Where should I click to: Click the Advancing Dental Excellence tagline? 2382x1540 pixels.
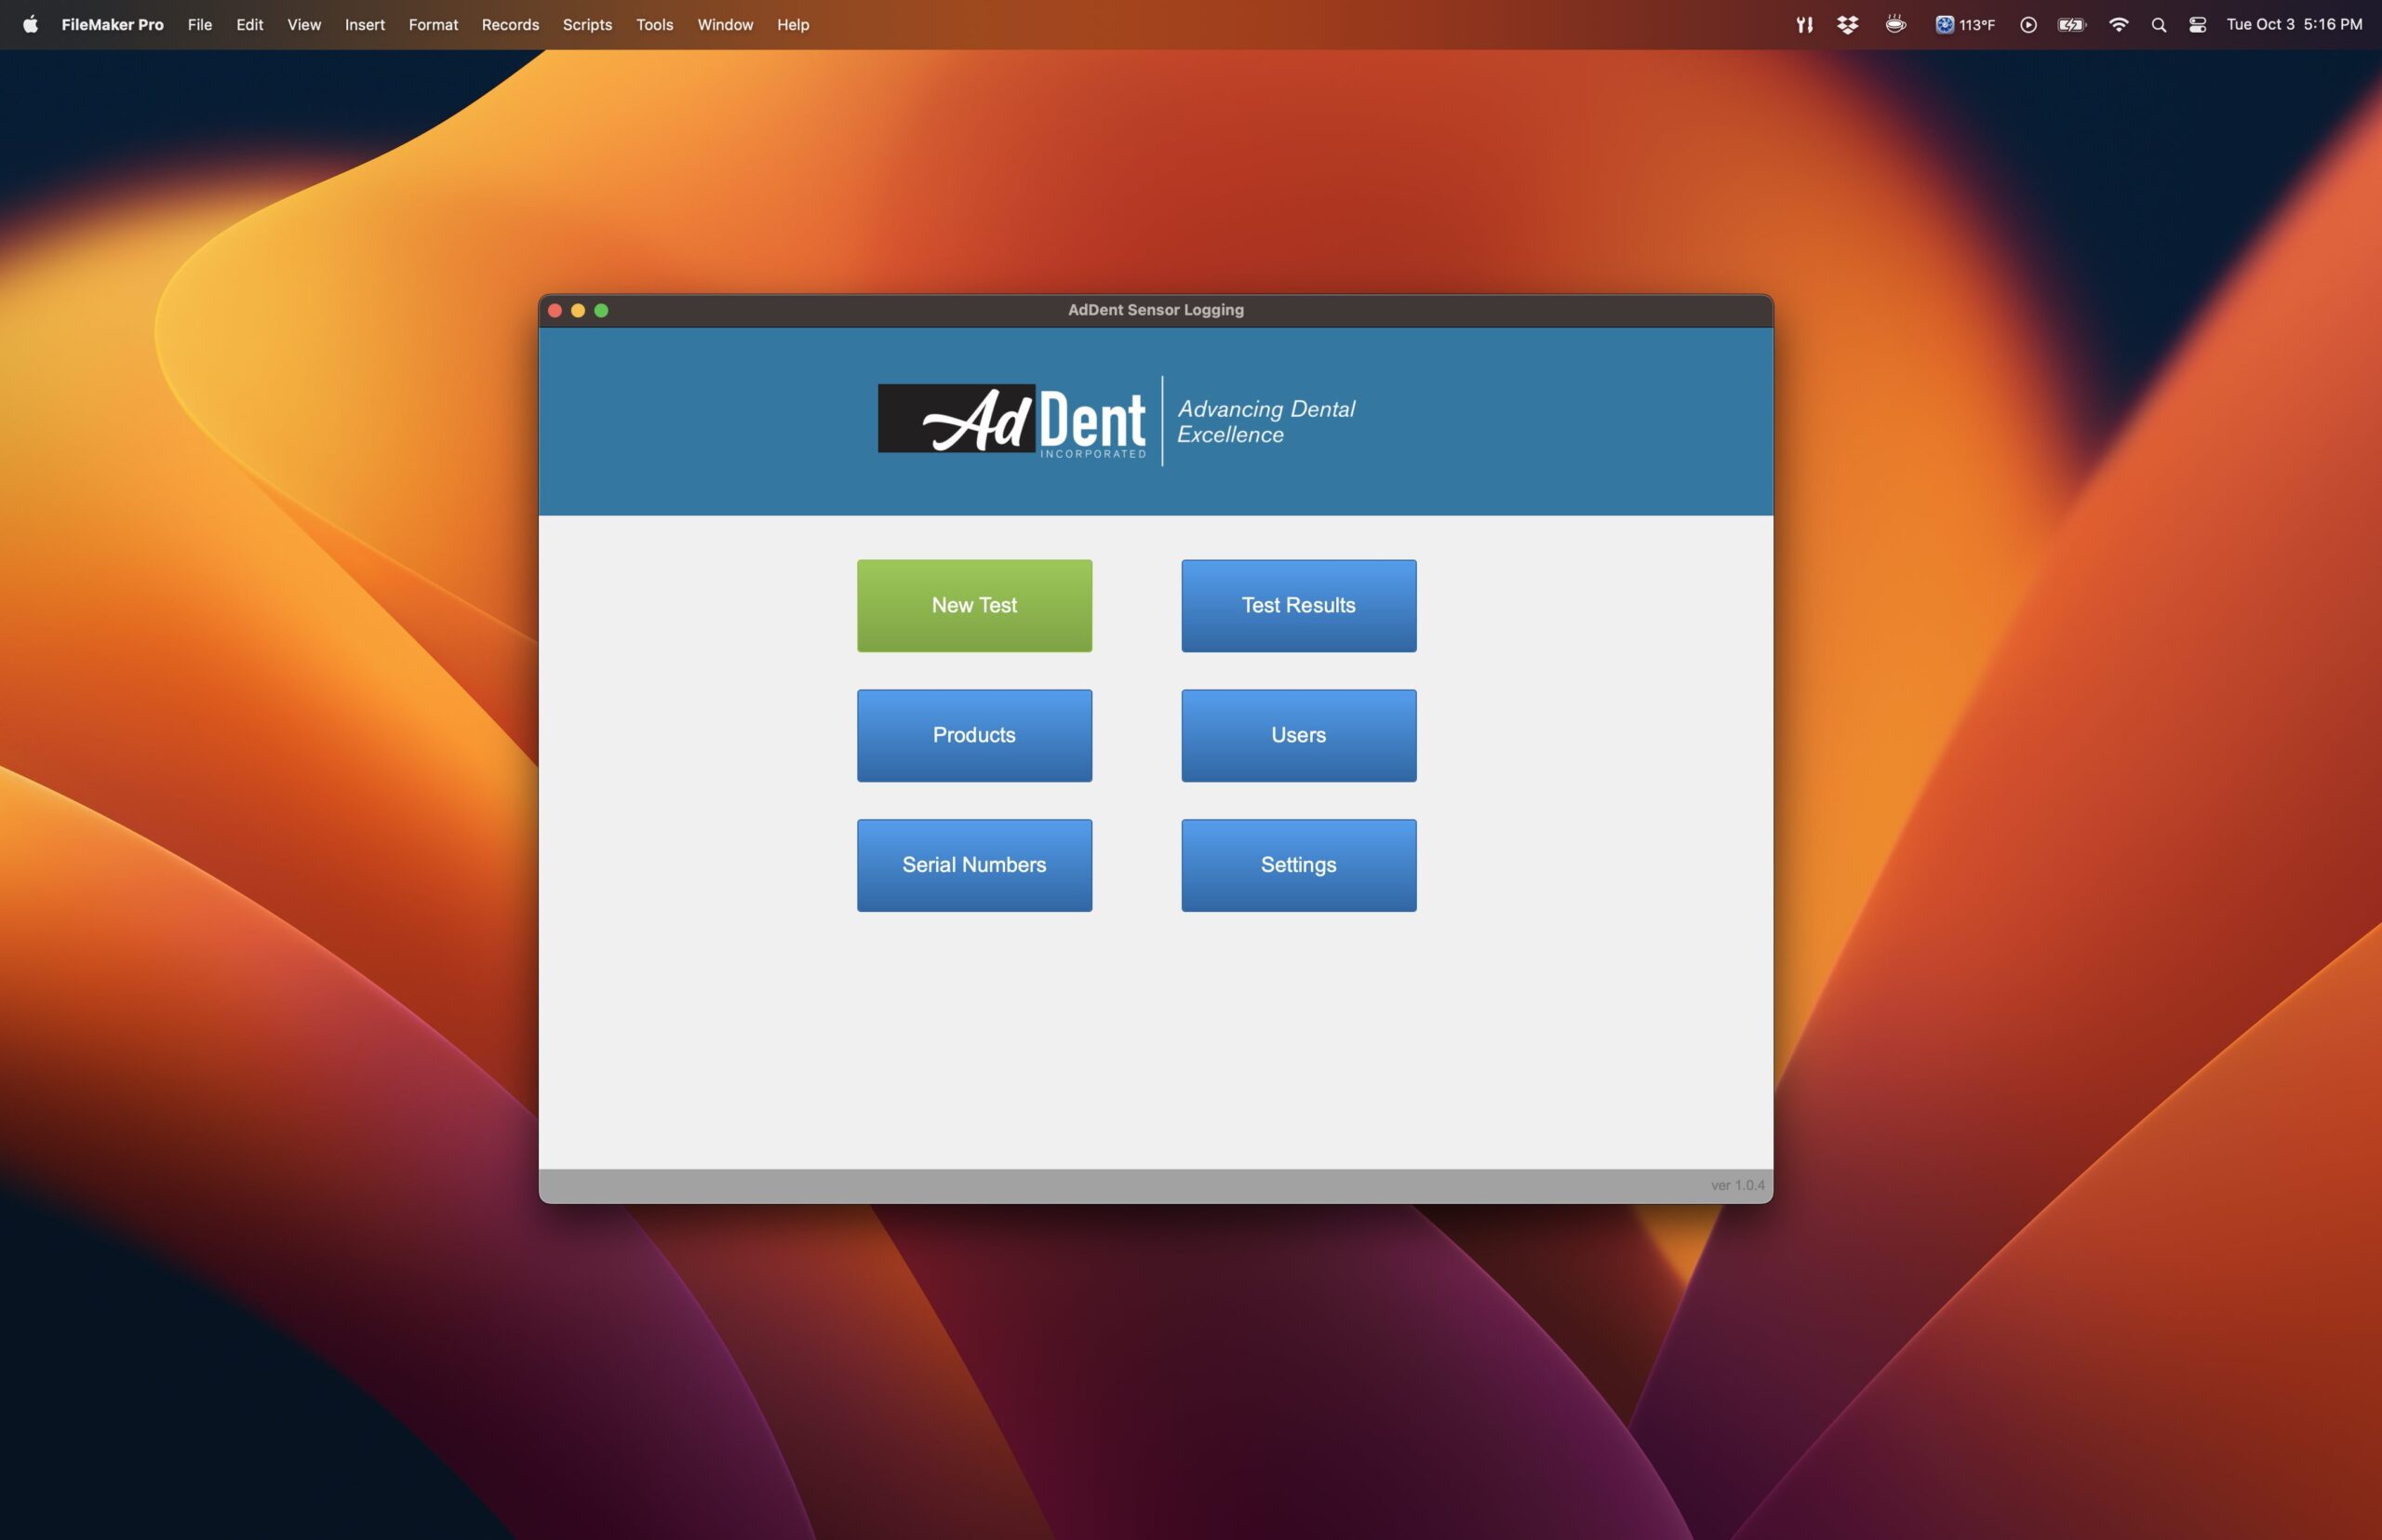point(1266,421)
